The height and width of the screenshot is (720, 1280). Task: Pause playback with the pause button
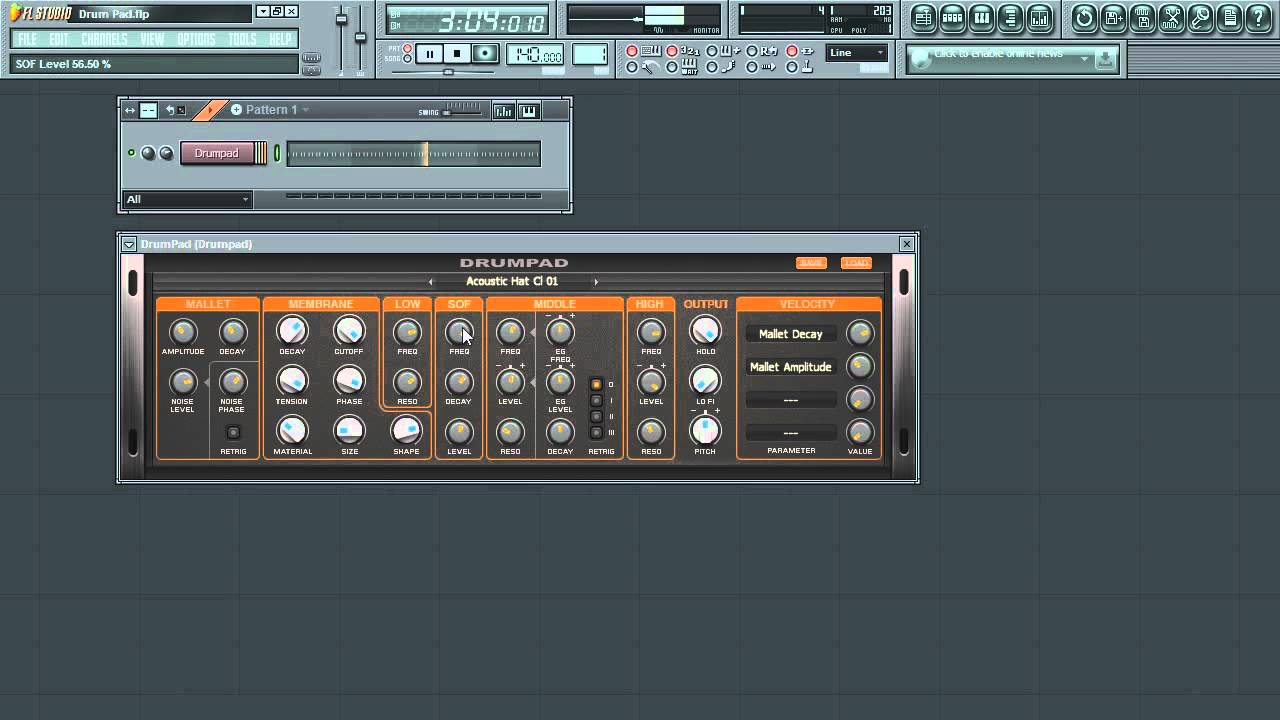[429, 54]
